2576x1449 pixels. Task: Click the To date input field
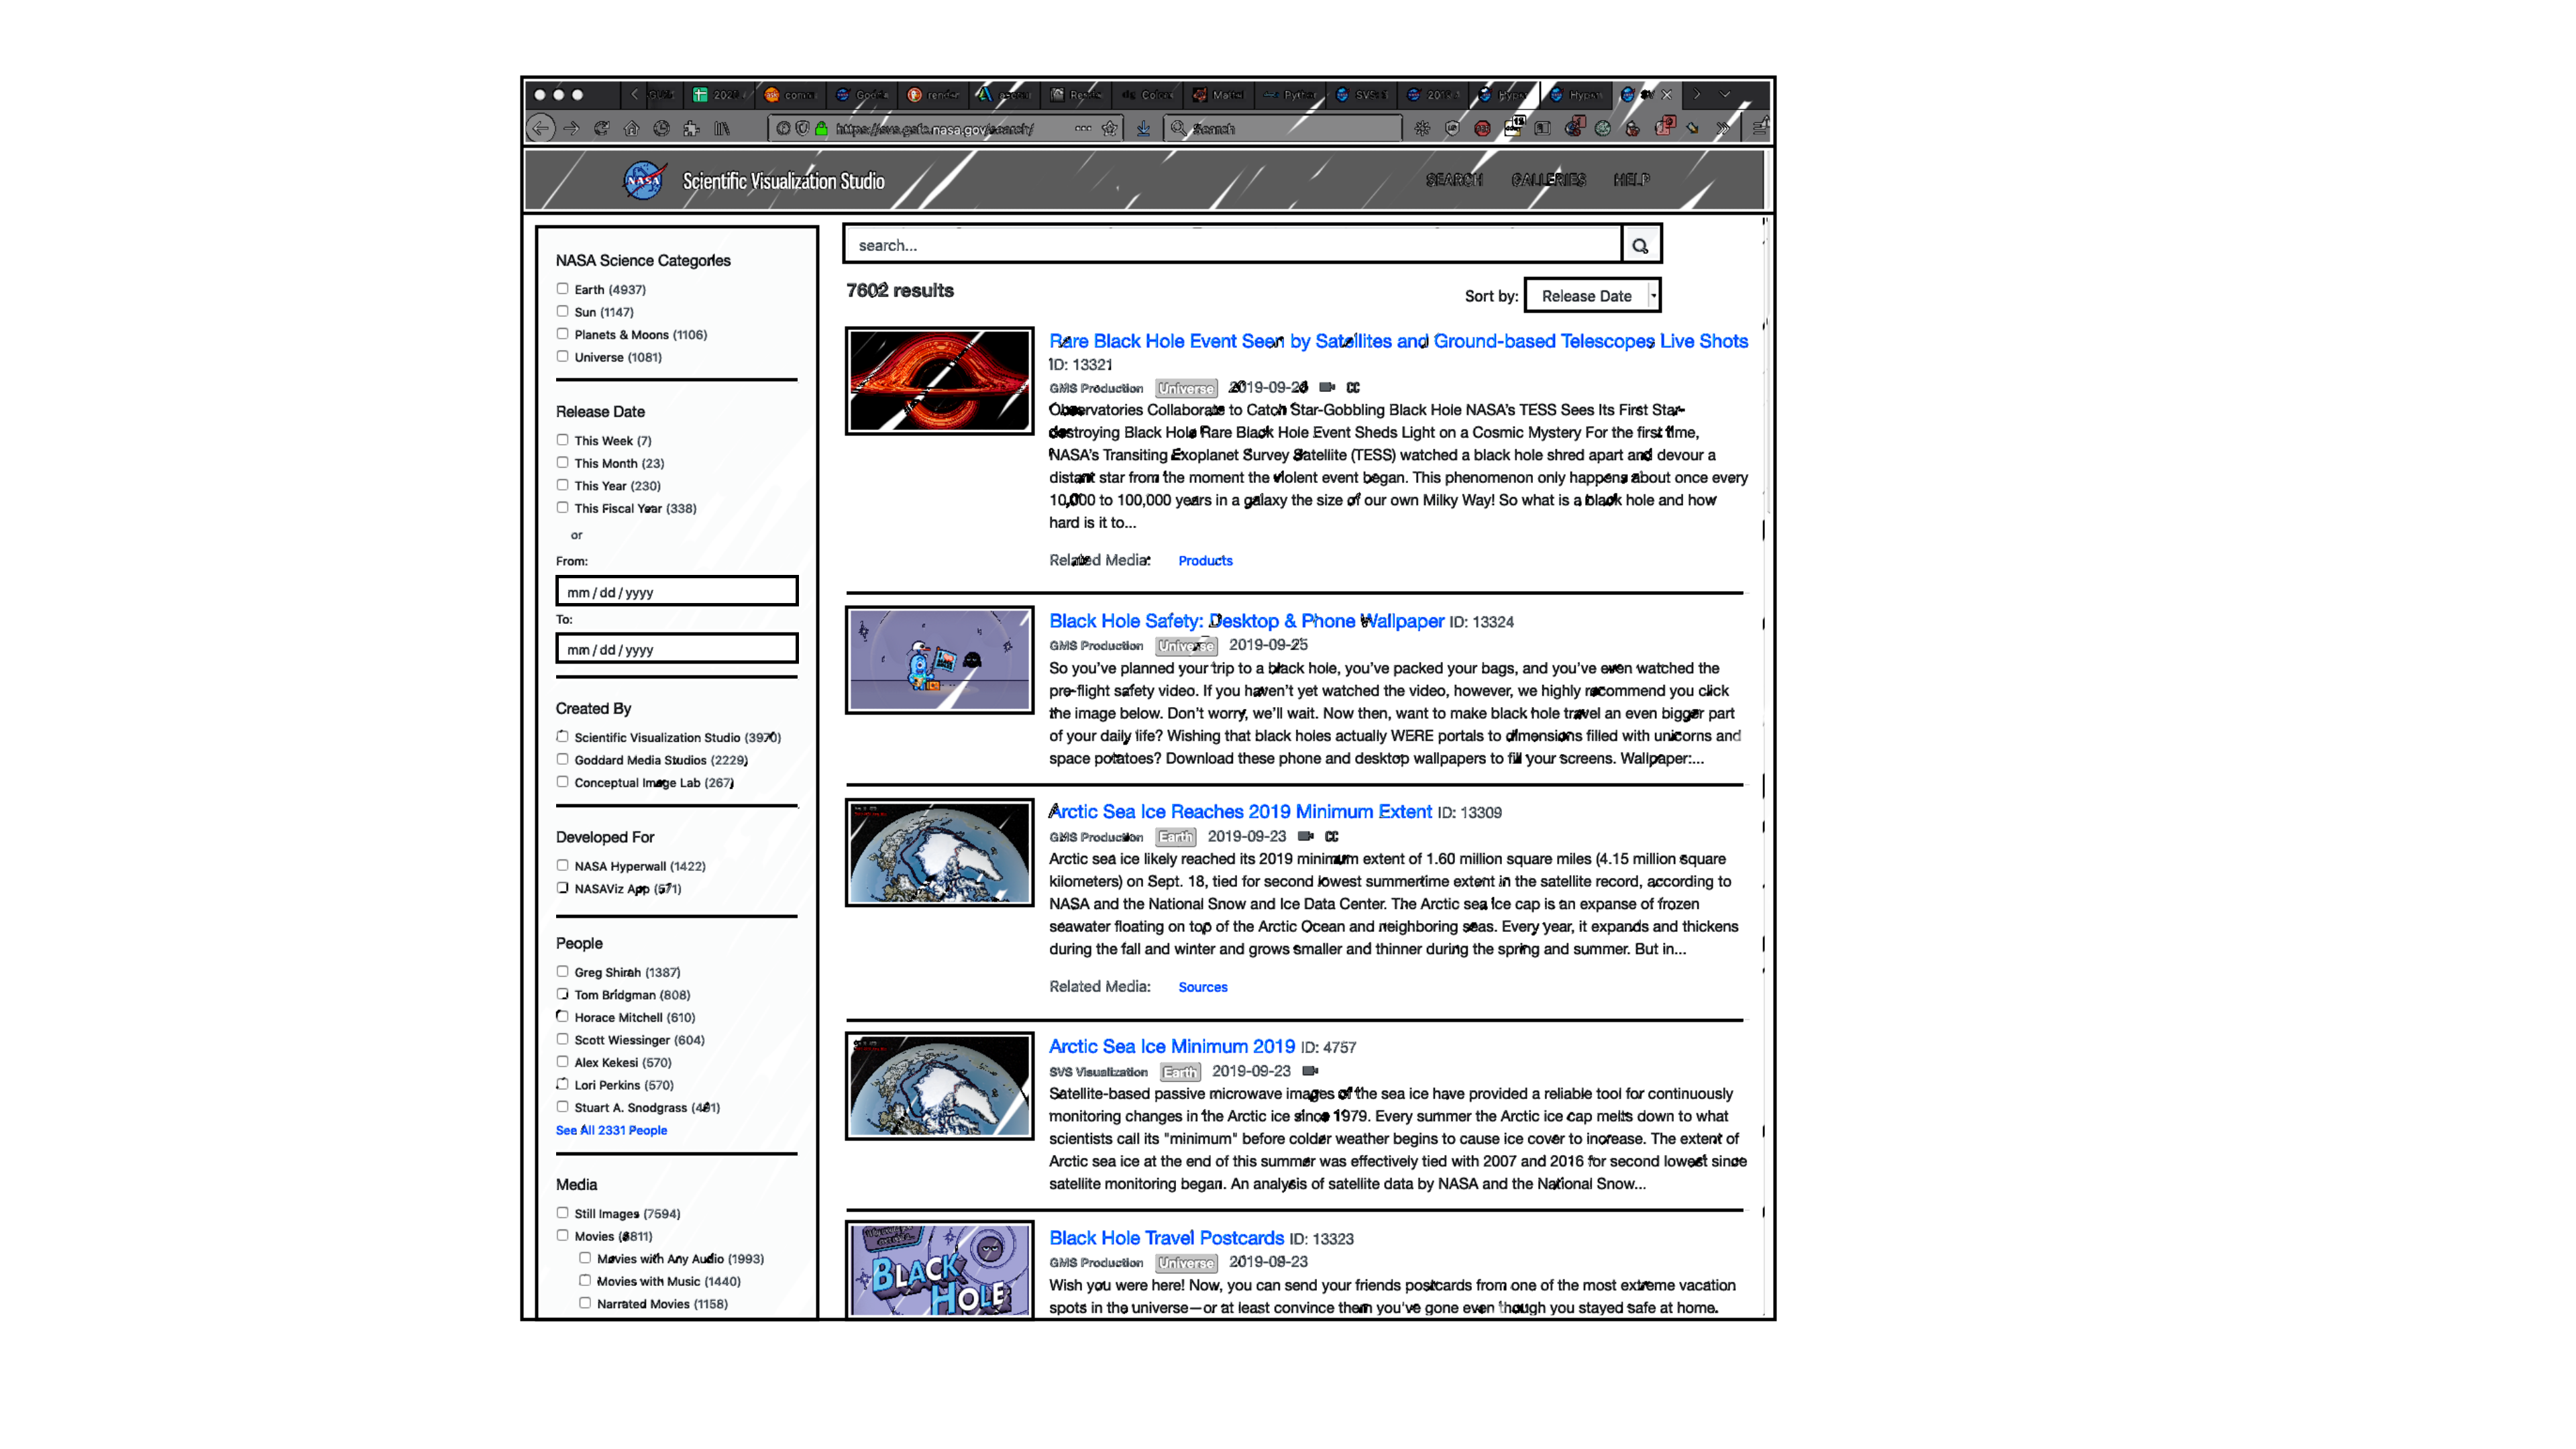coord(677,648)
